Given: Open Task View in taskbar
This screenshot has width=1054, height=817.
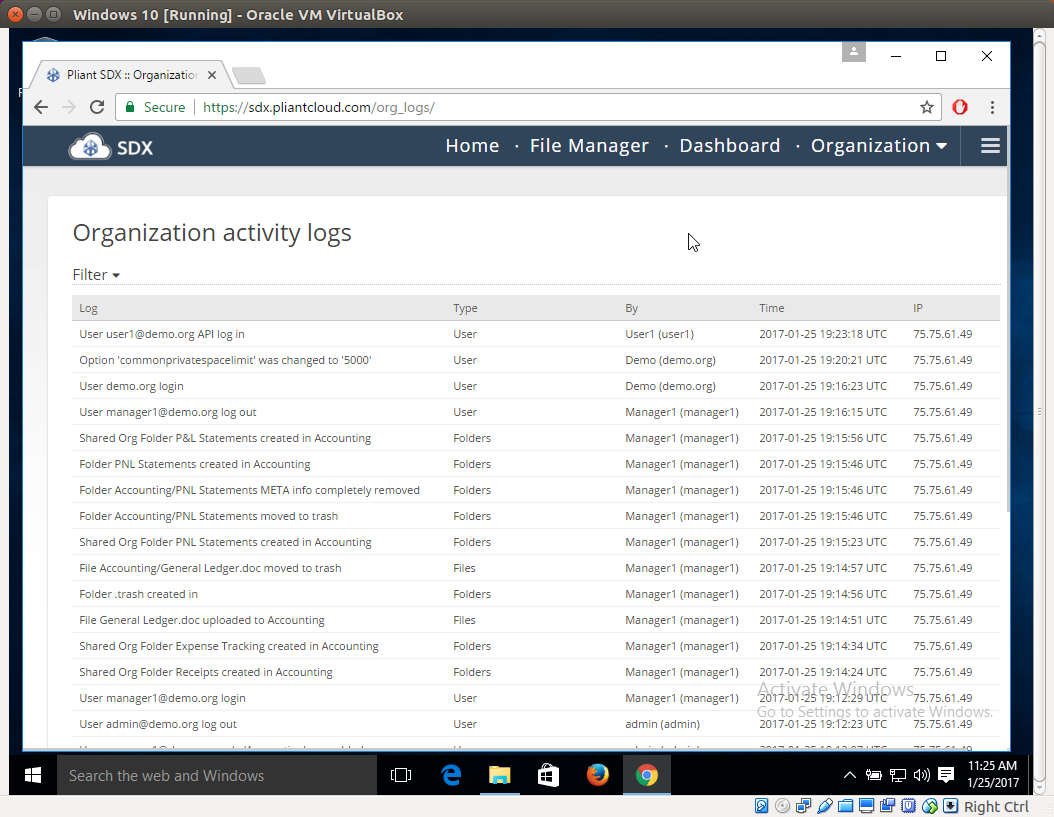Looking at the screenshot, I should point(401,775).
